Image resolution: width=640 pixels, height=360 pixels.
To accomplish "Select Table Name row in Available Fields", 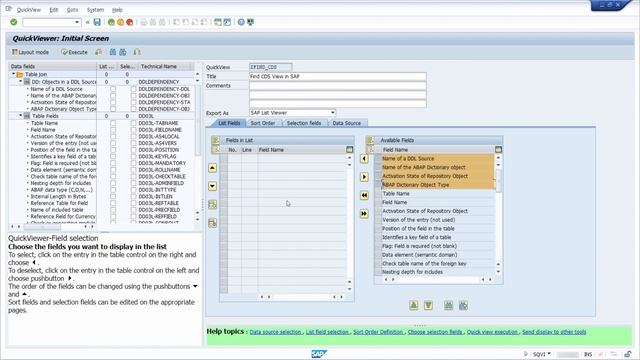I will [438, 193].
